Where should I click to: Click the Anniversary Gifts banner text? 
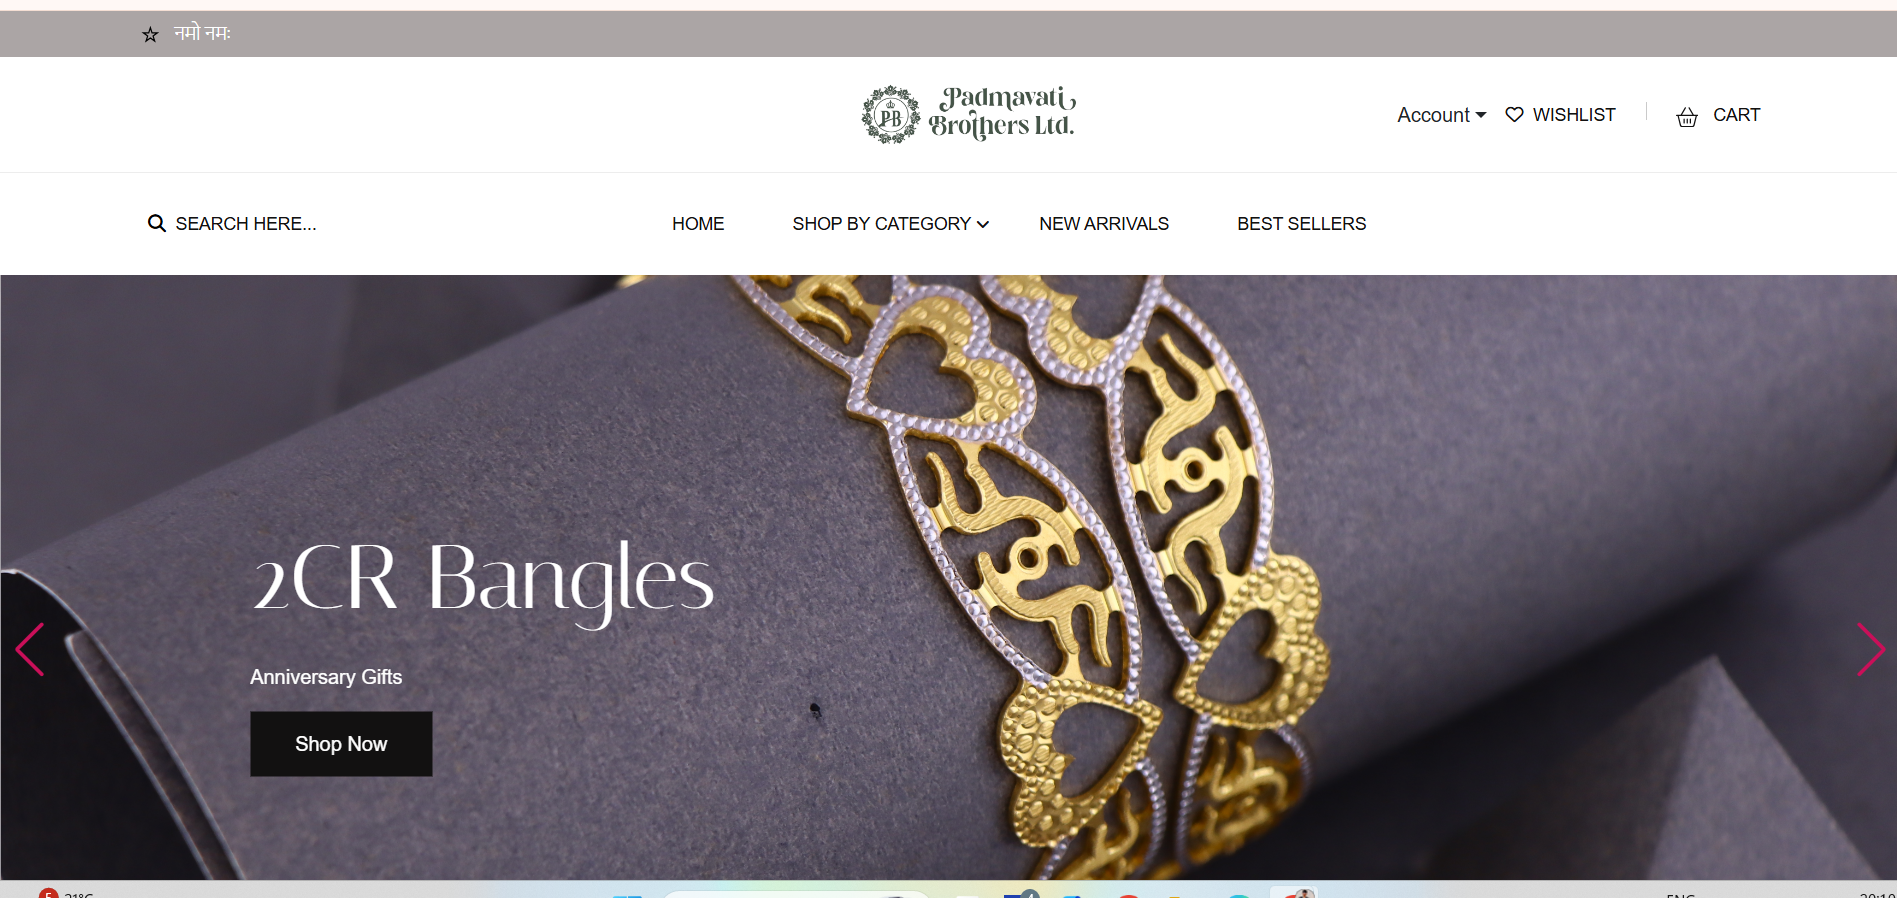click(326, 677)
